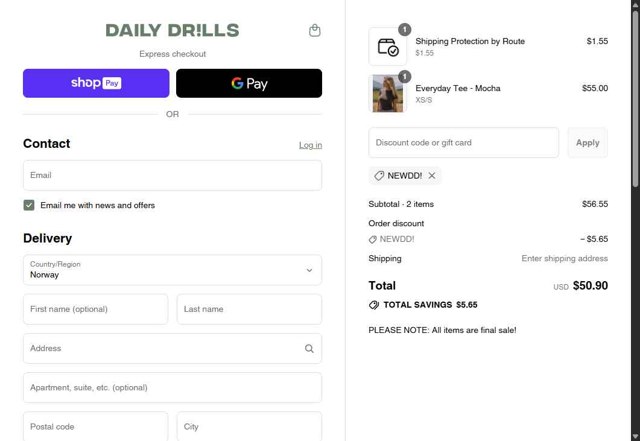Viewport: 640px width, 441px height.
Task: Click the Express checkout label
Action: point(172,54)
